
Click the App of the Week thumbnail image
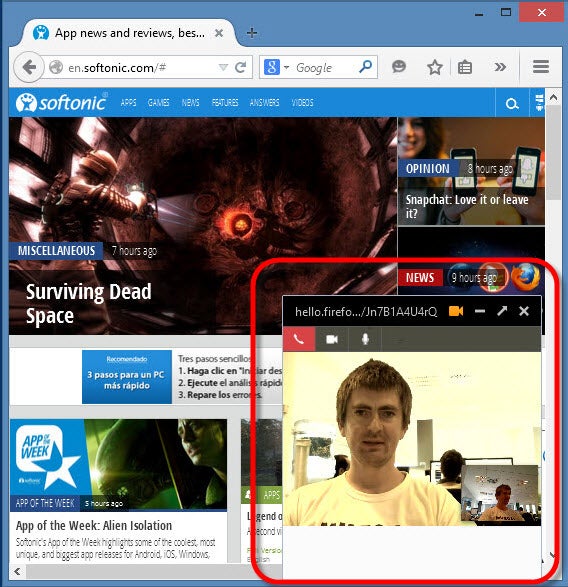118,465
